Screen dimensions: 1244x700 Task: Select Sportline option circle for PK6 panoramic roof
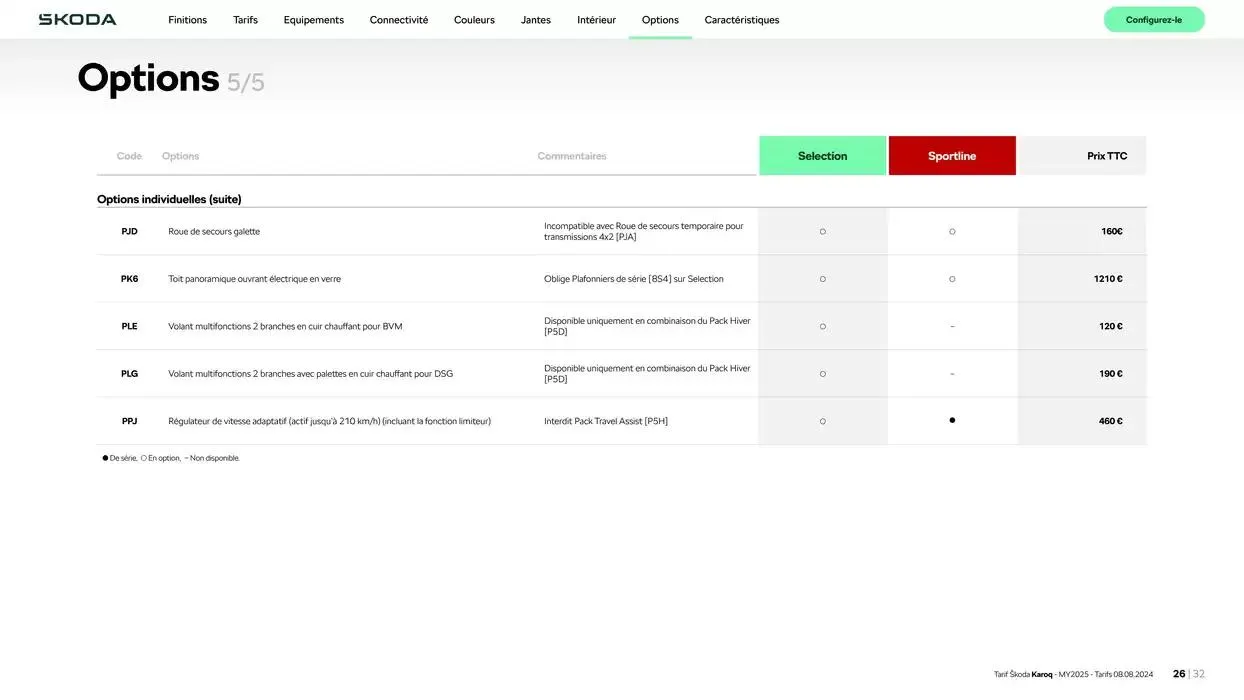click(952, 279)
